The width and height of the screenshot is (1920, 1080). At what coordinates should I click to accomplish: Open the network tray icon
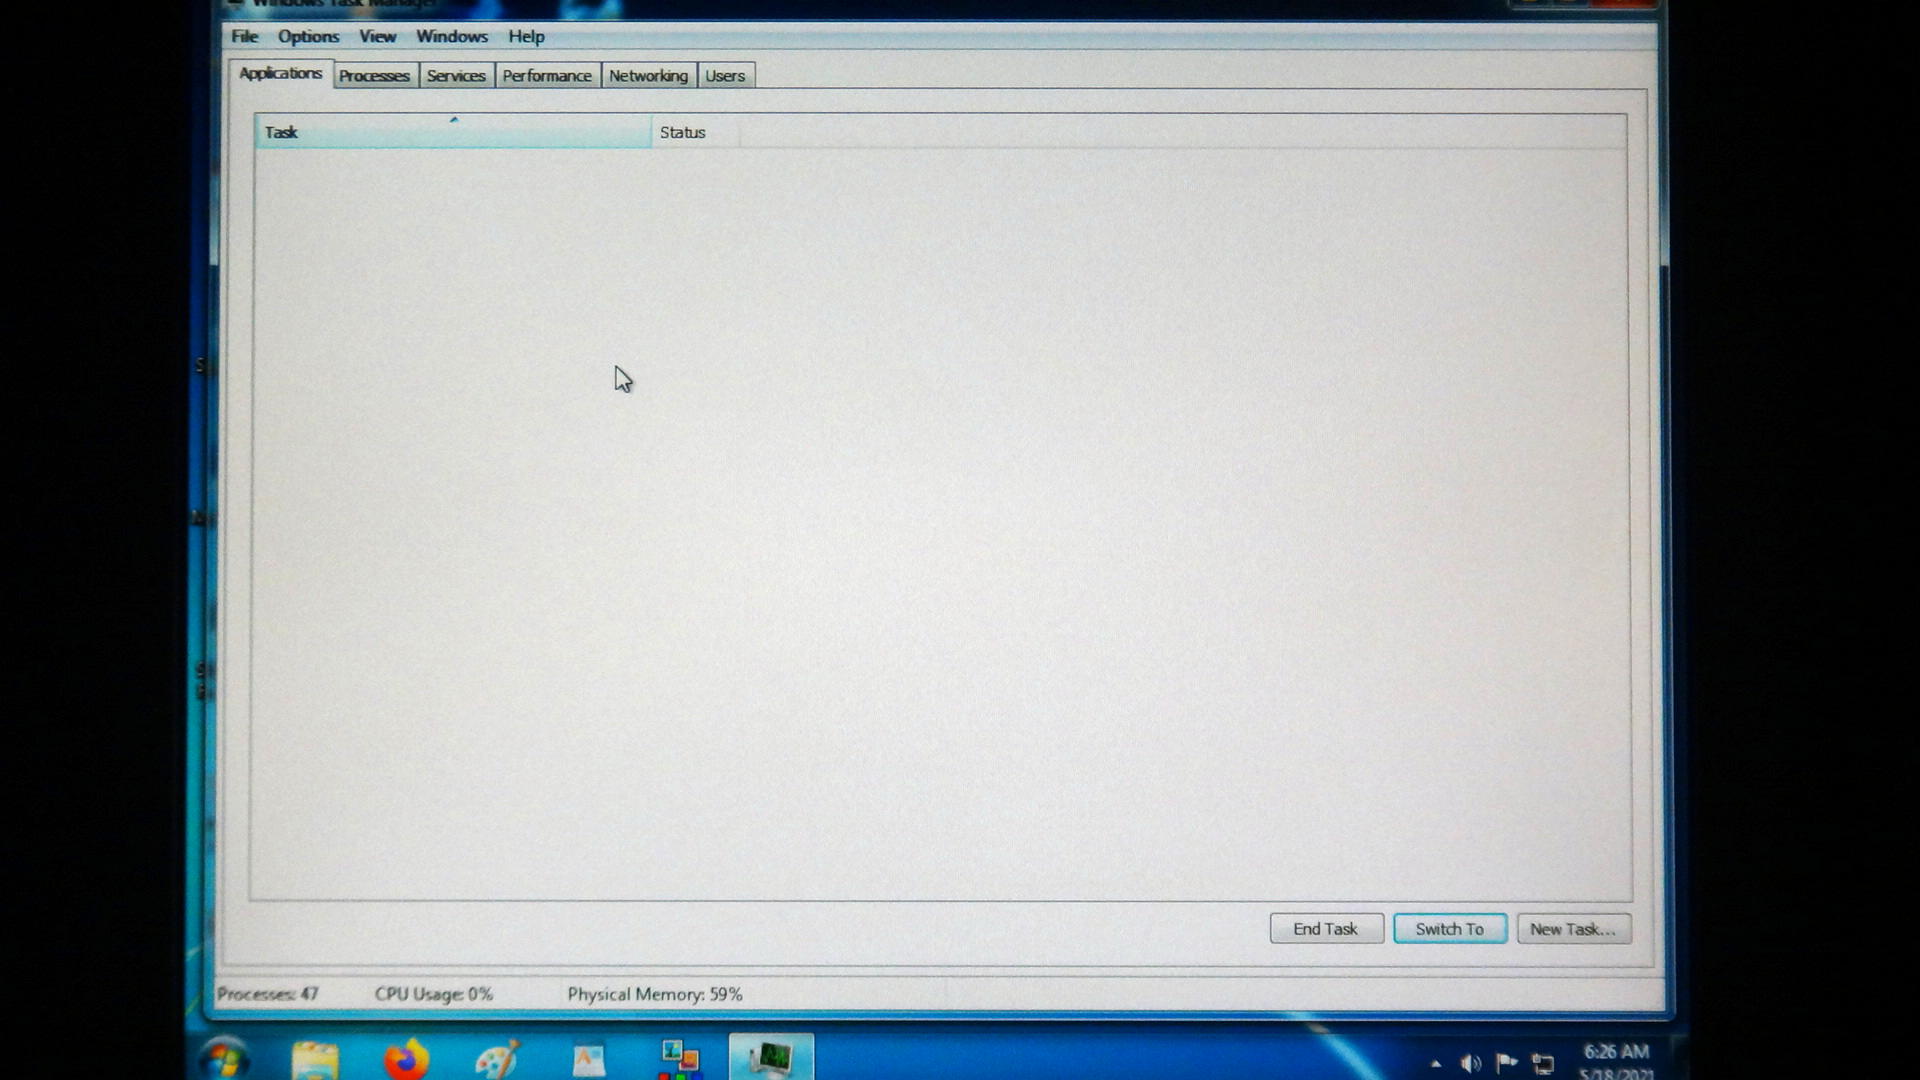[1543, 1064]
